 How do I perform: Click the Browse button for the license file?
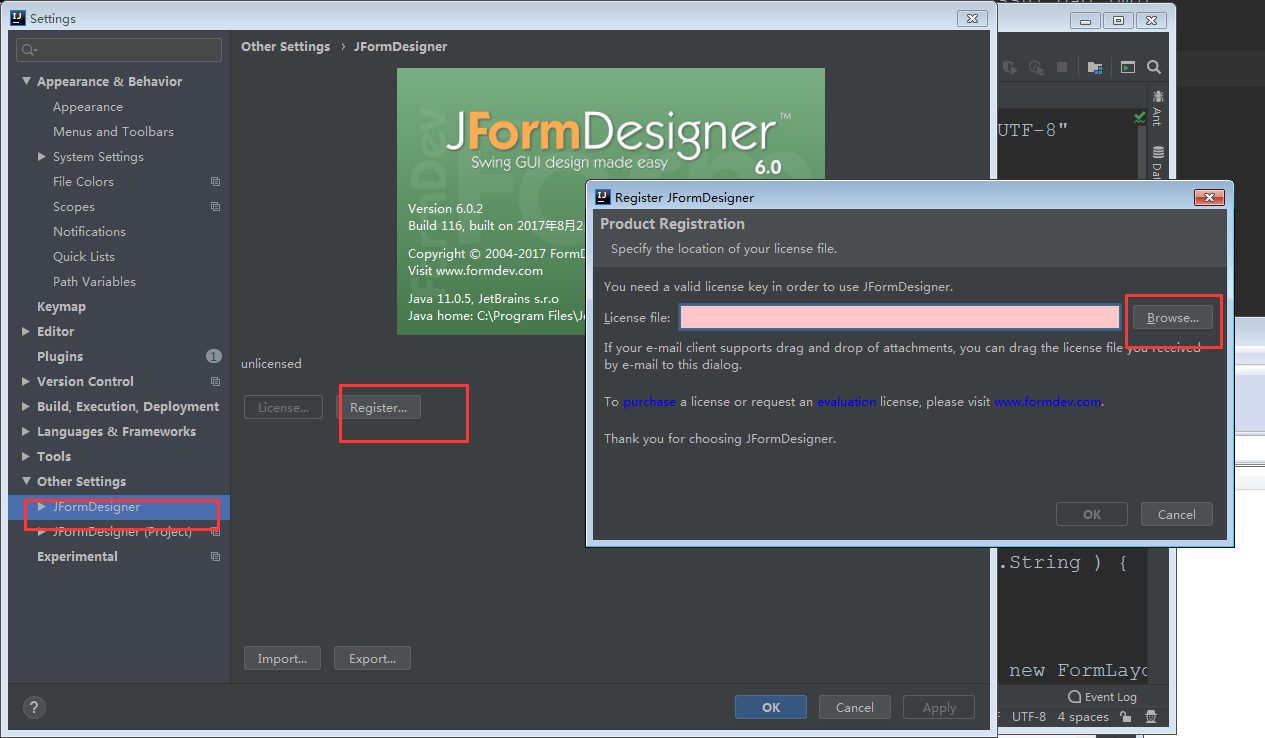pos(1172,317)
